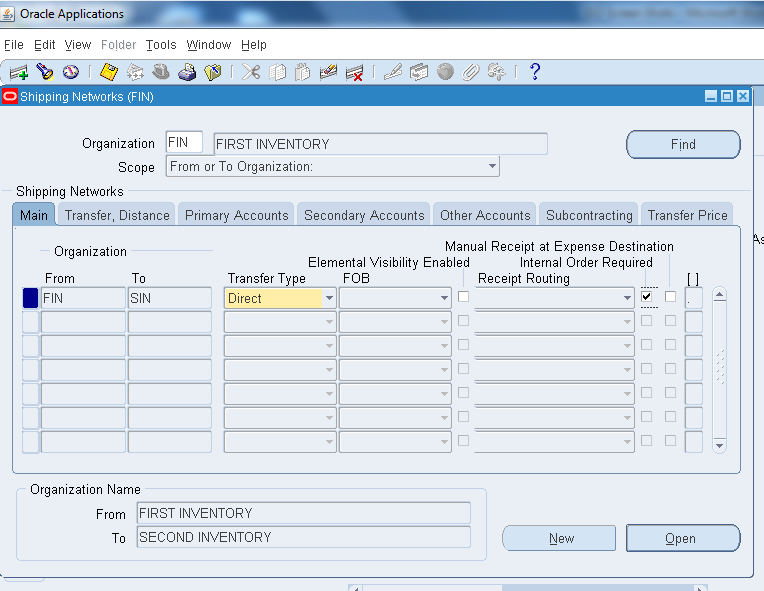Image resolution: width=764 pixels, height=591 pixels.
Task: Click the records scrollbar down arrow
Action: click(719, 445)
